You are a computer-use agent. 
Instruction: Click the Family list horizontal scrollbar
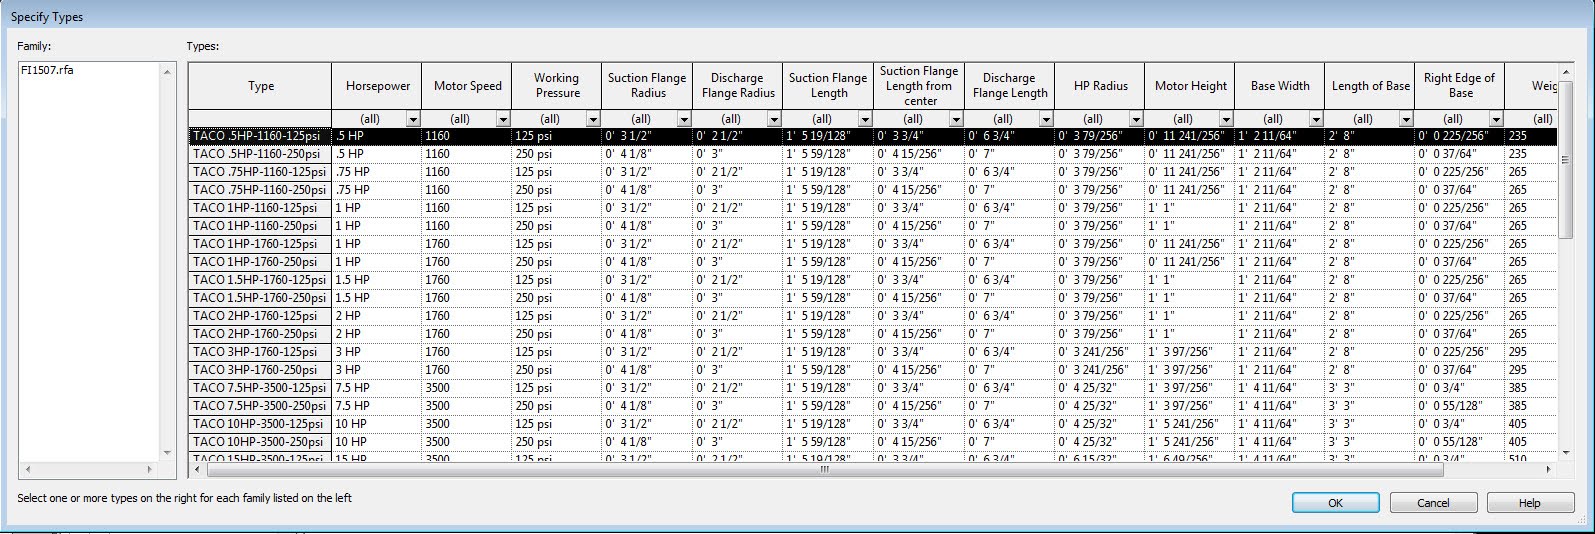click(x=90, y=469)
